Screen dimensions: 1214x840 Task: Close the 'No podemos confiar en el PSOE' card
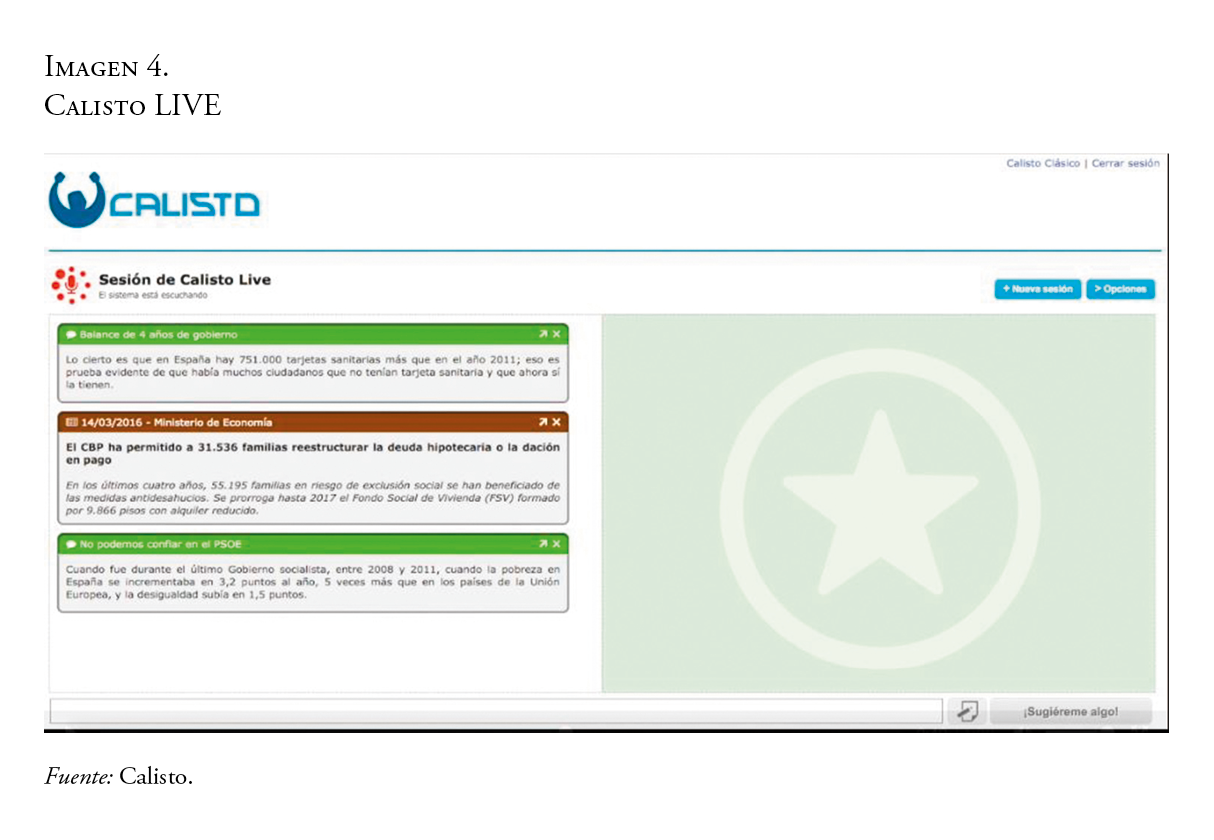[557, 544]
